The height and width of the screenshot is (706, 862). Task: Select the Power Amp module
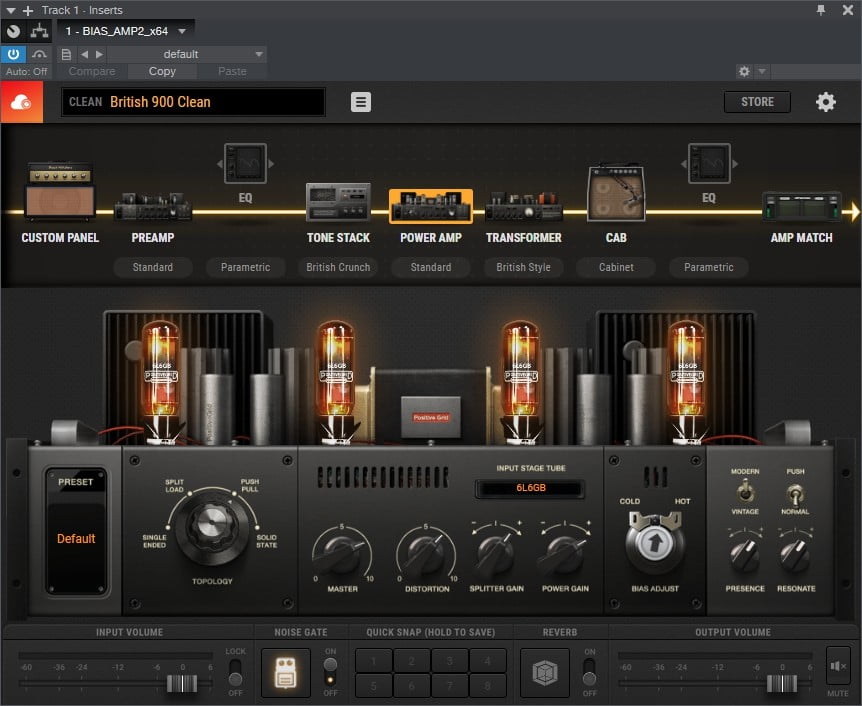[431, 206]
